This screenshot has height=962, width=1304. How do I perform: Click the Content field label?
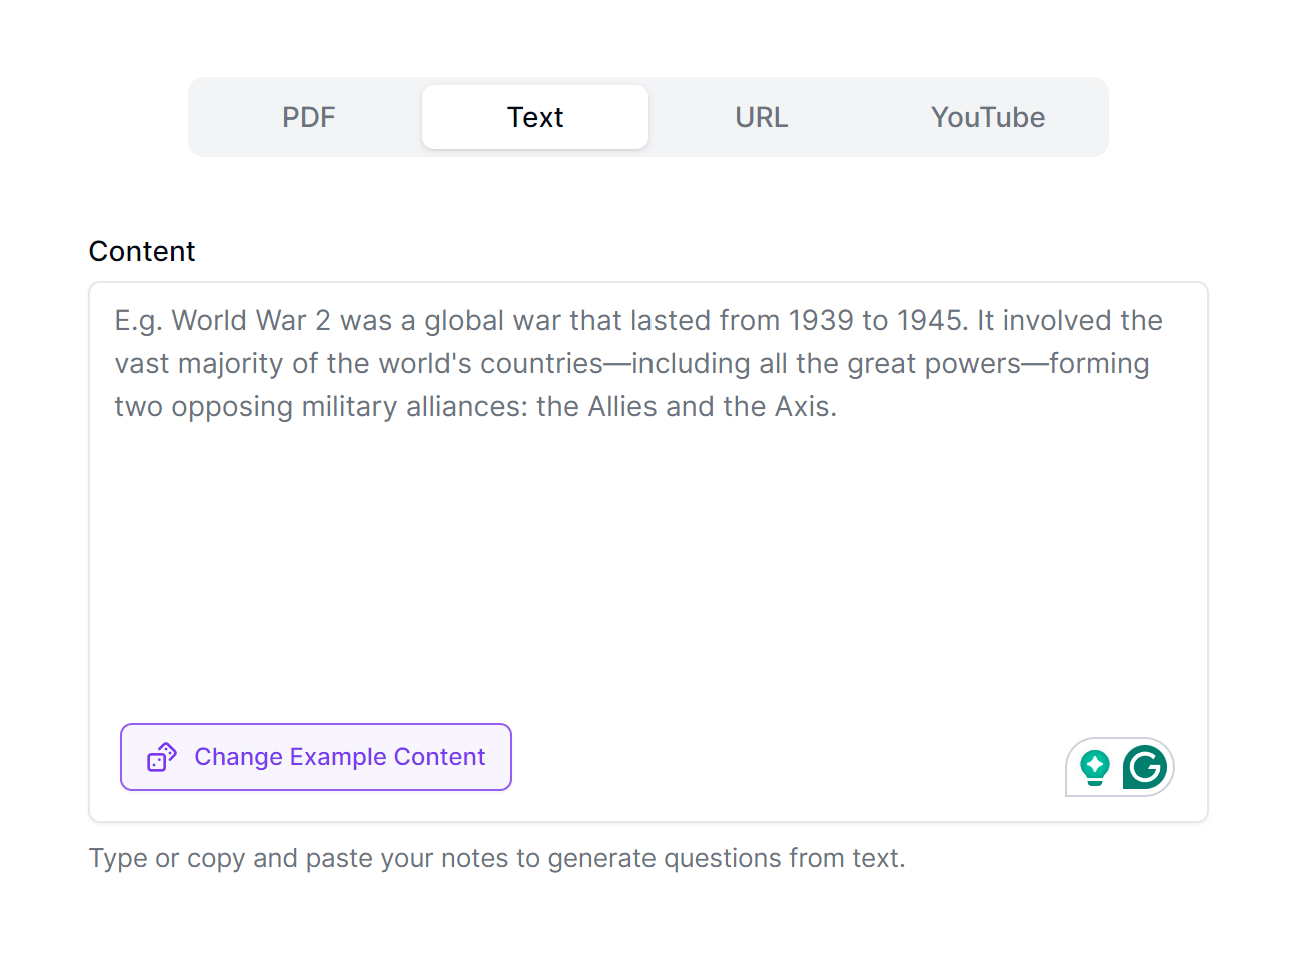click(142, 251)
